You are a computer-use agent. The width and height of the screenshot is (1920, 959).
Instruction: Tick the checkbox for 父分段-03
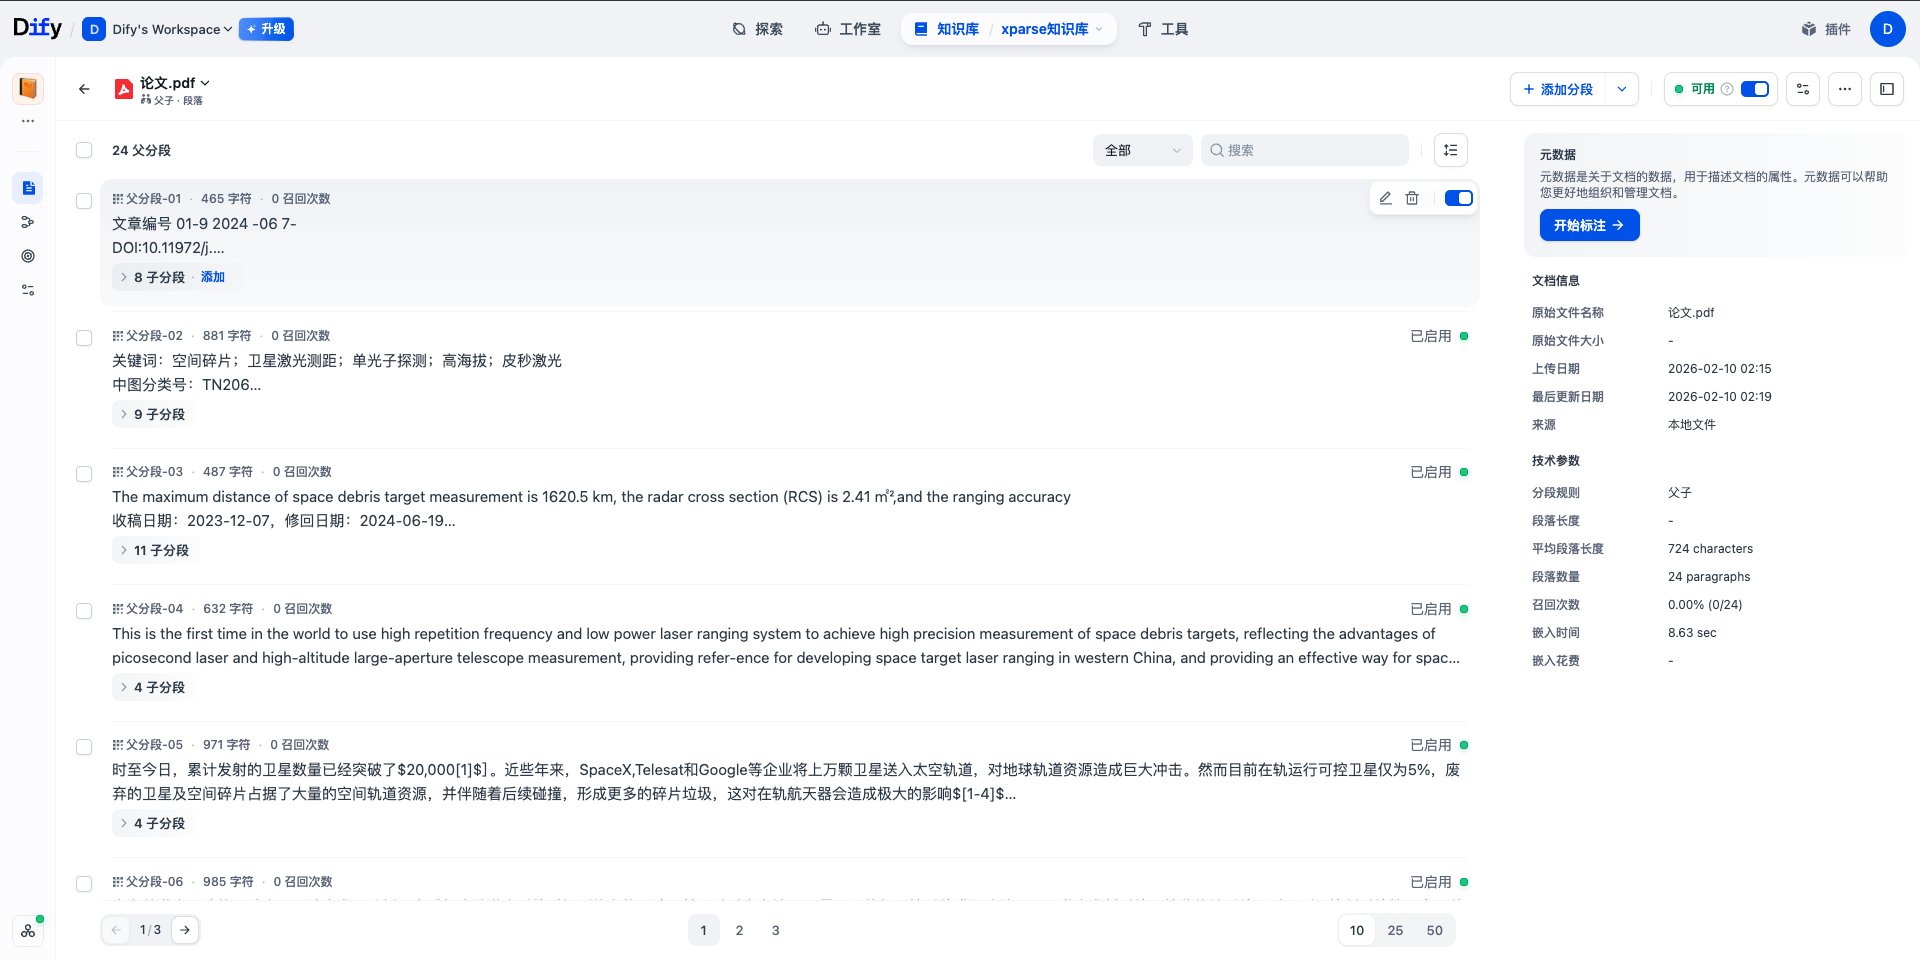pyautogui.click(x=84, y=474)
